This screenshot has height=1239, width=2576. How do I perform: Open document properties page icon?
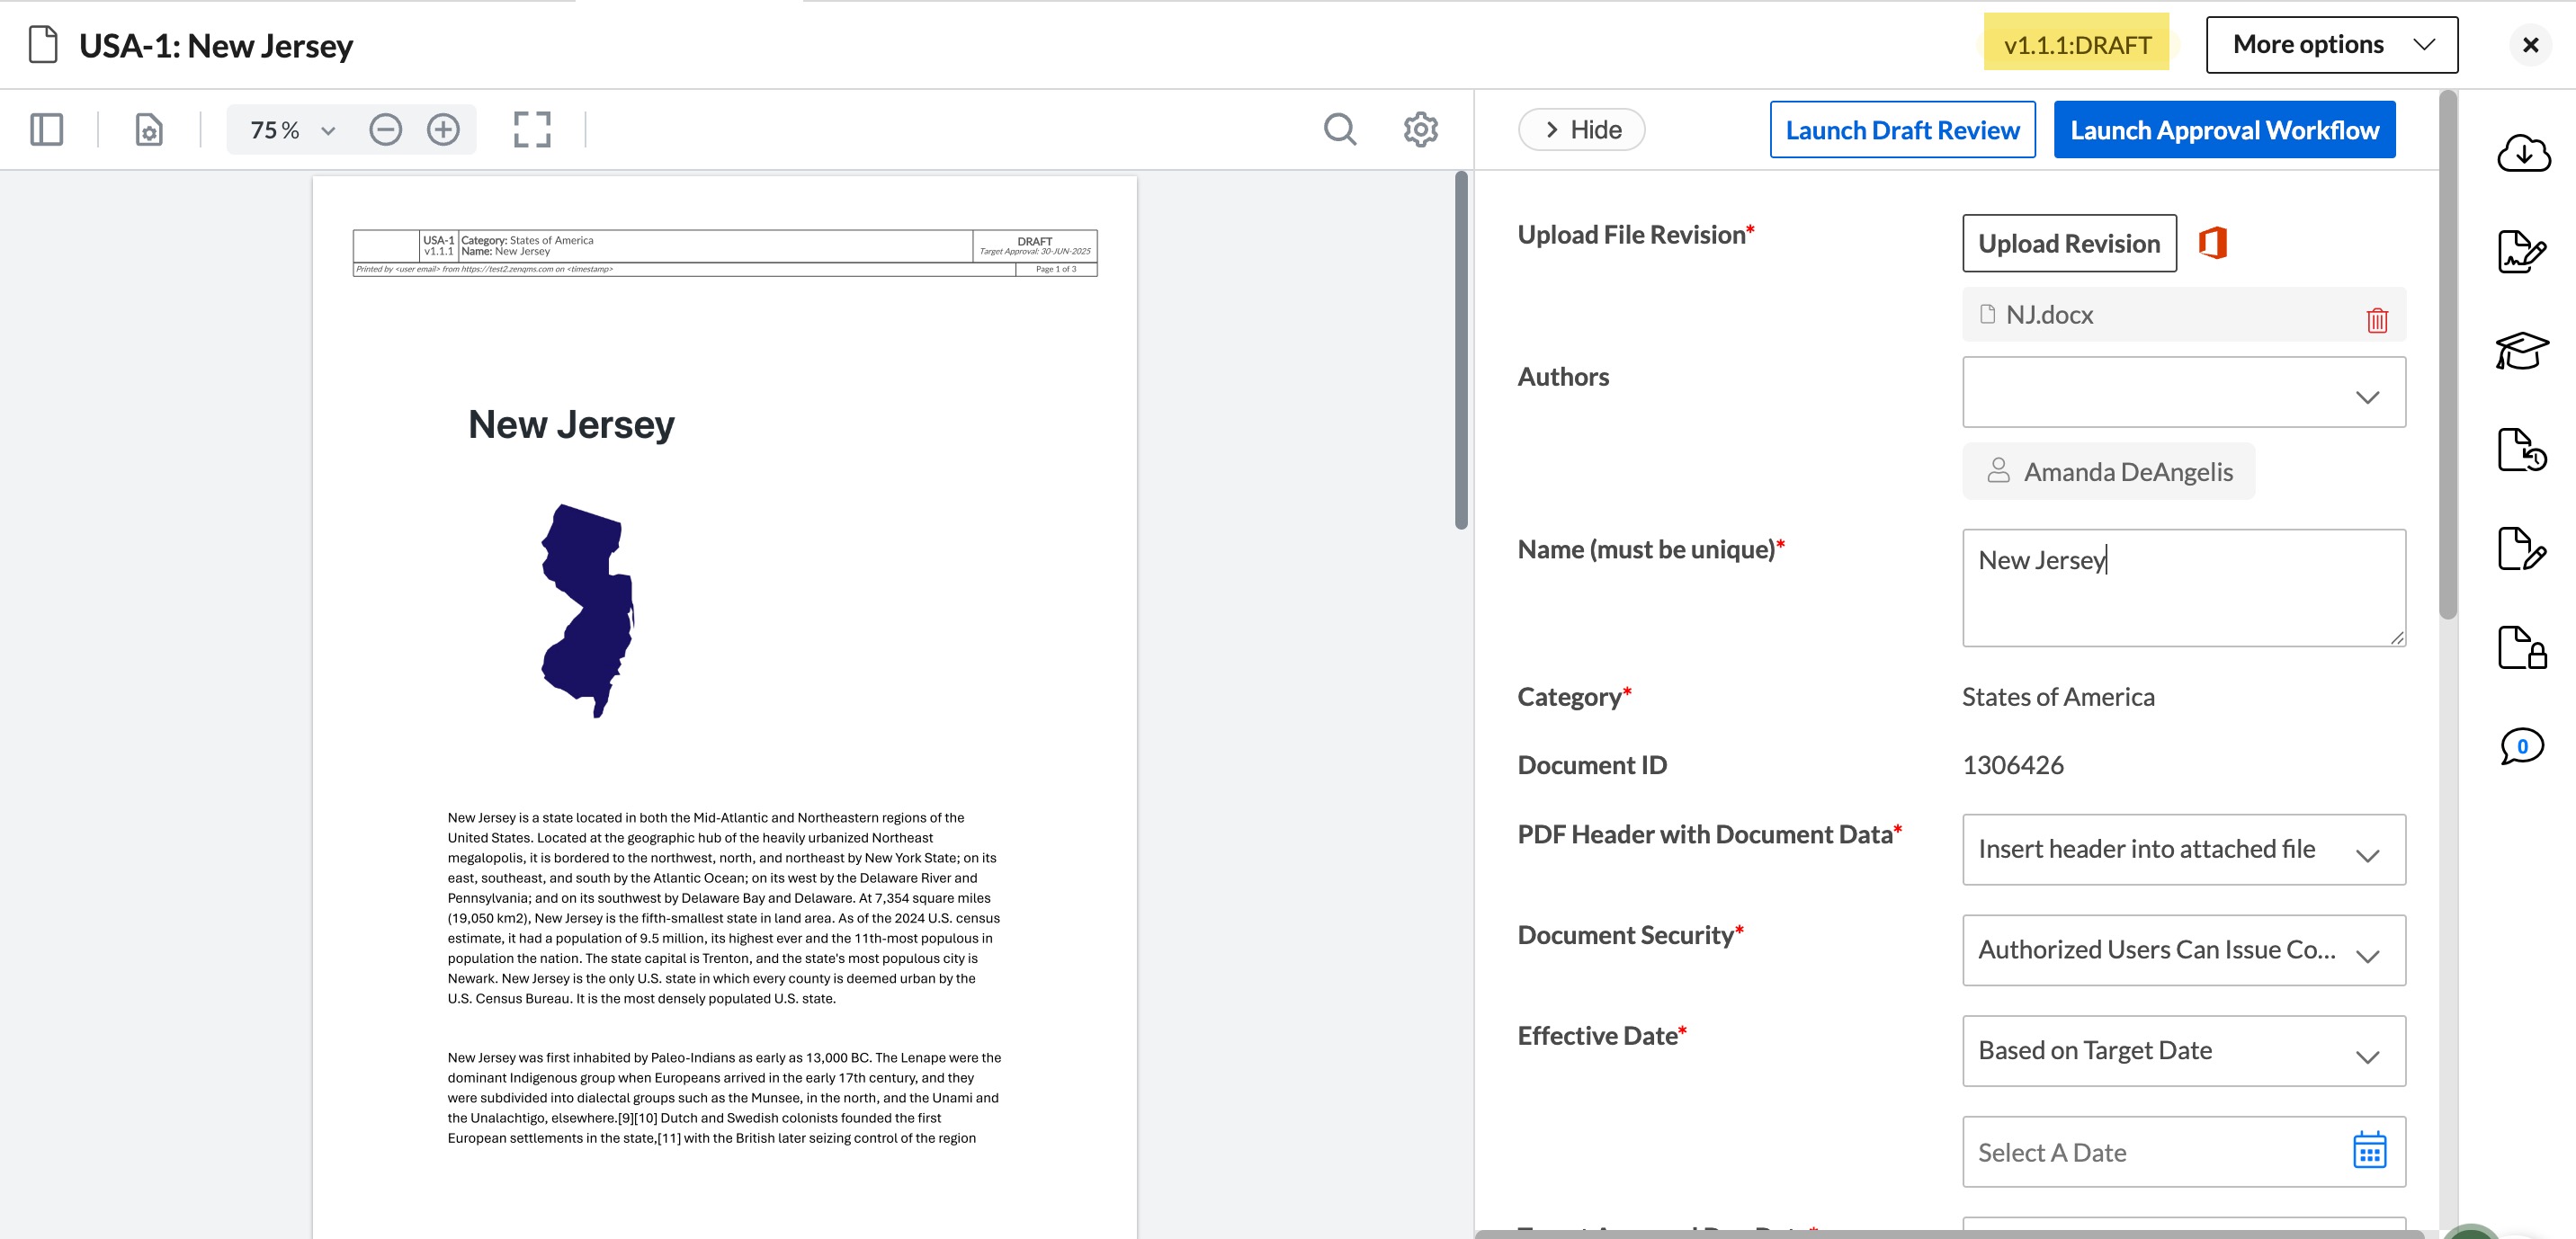tap(149, 130)
